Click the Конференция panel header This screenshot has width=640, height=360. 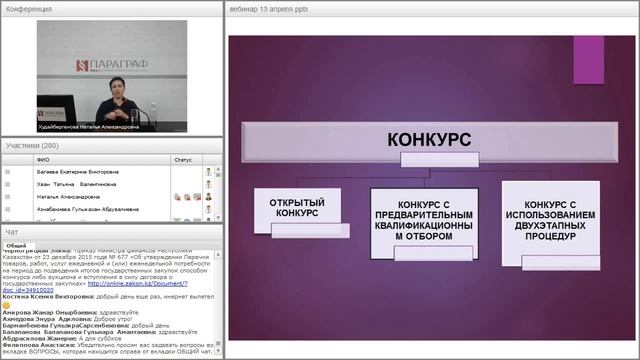[x=112, y=9]
